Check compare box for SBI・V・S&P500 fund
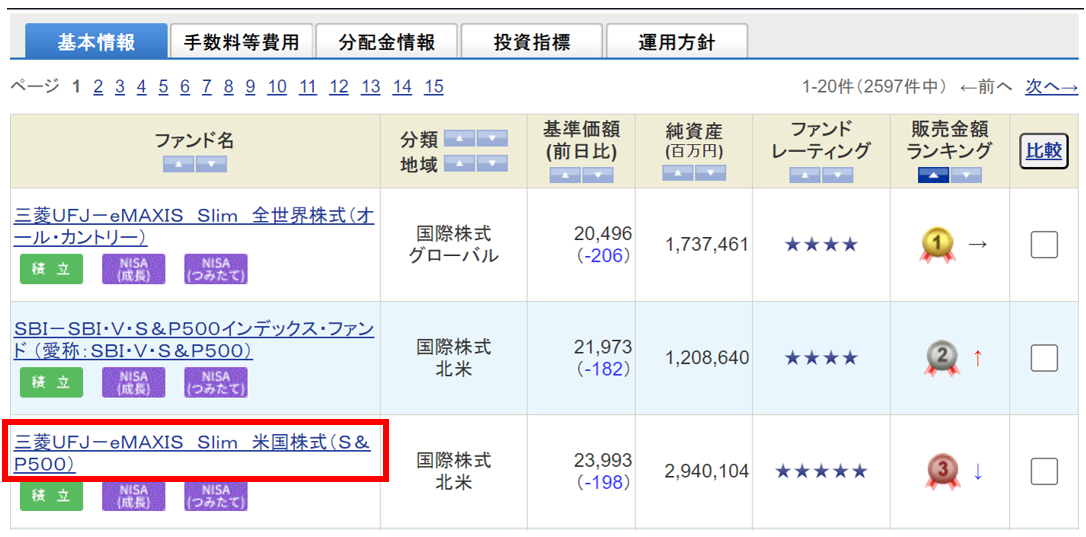 1044,358
